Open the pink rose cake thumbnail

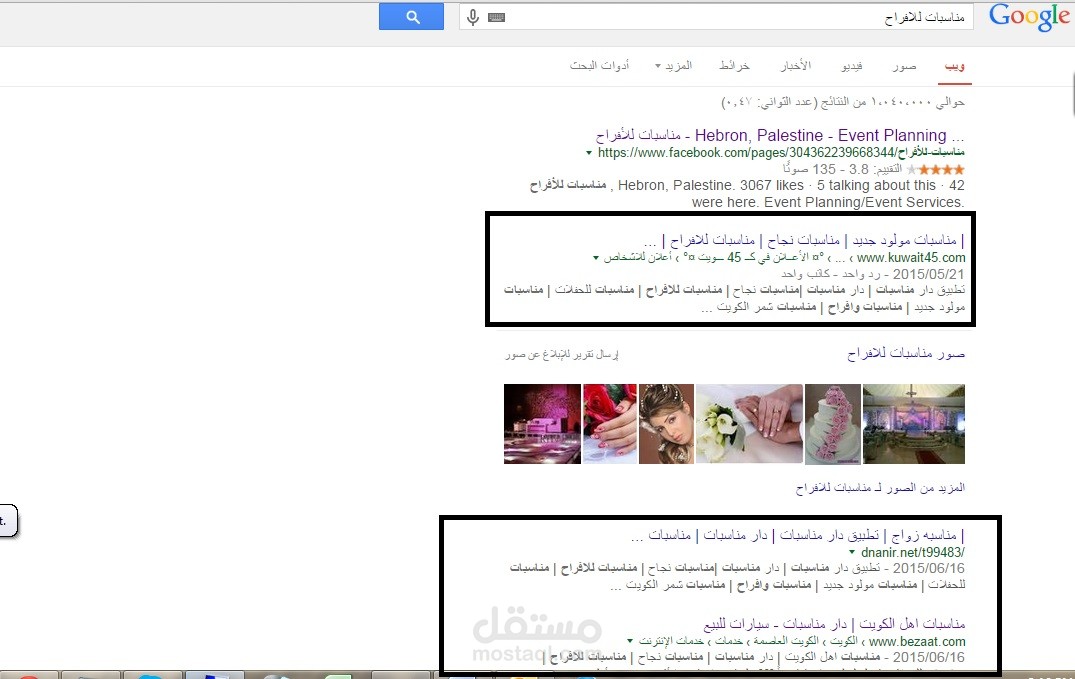coord(832,424)
